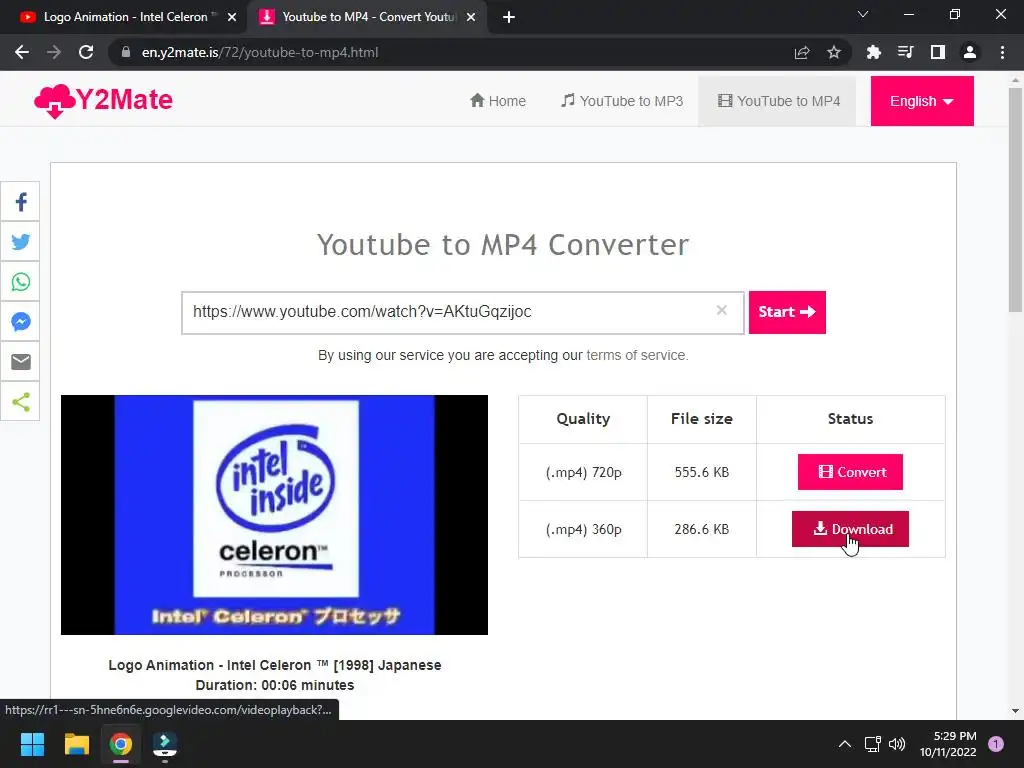
Task: Open the Extensions puzzle icon
Action: [x=873, y=52]
